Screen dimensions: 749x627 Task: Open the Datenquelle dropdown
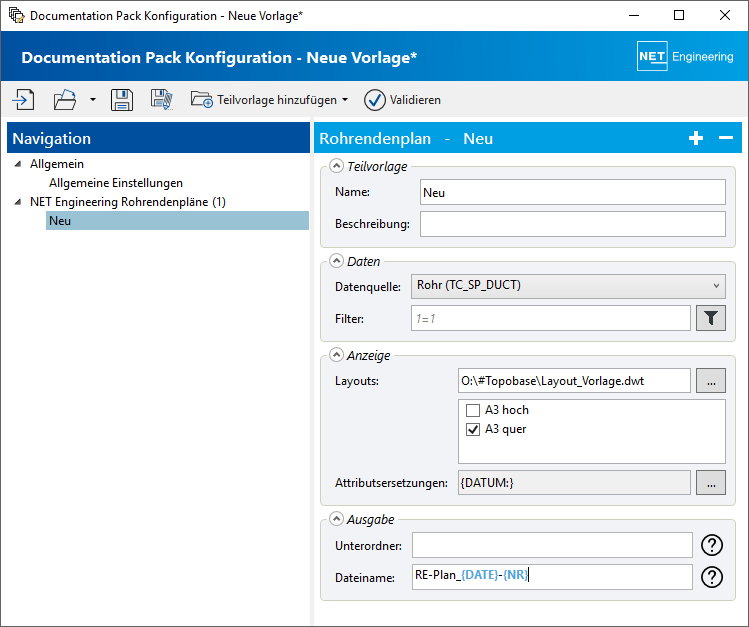568,286
